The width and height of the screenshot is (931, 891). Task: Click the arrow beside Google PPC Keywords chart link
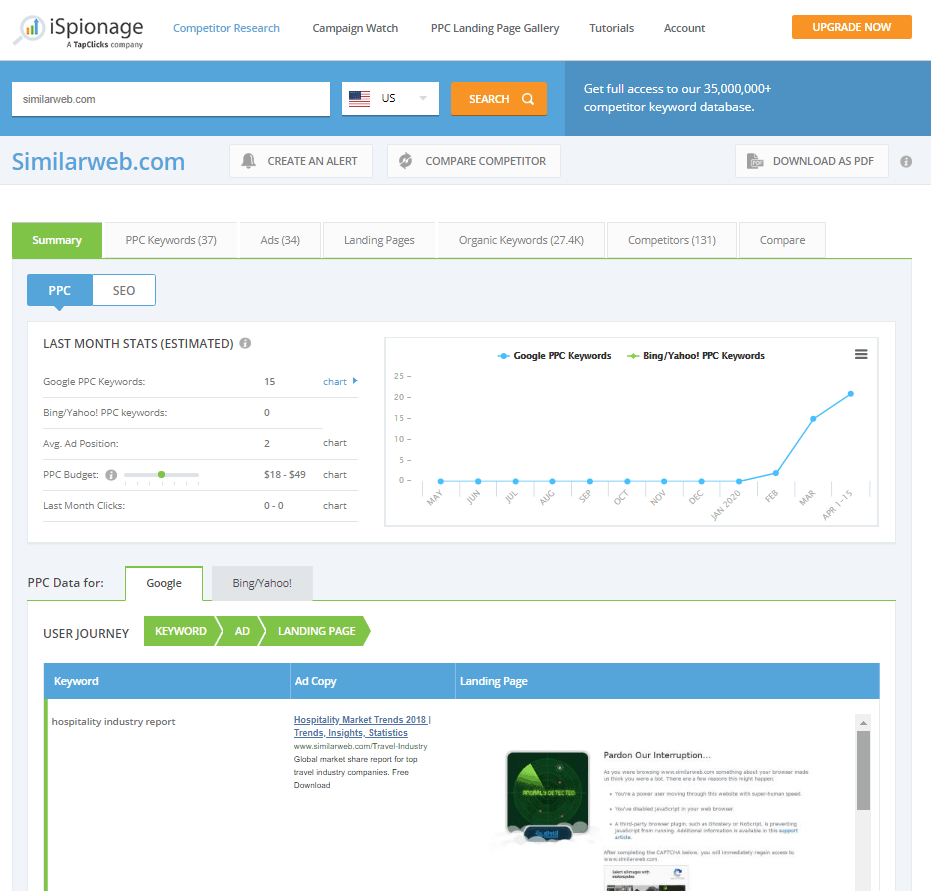355,381
